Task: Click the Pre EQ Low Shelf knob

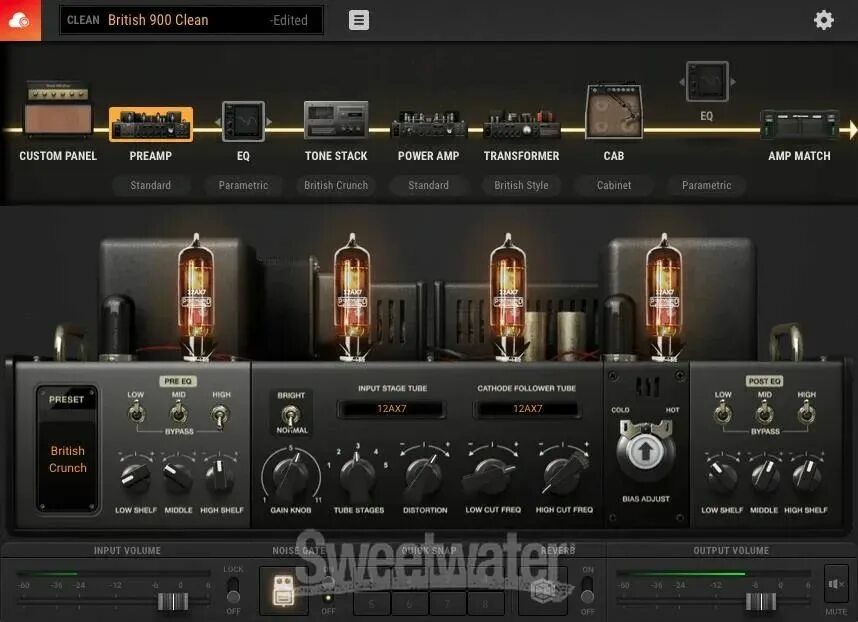Action: point(136,477)
